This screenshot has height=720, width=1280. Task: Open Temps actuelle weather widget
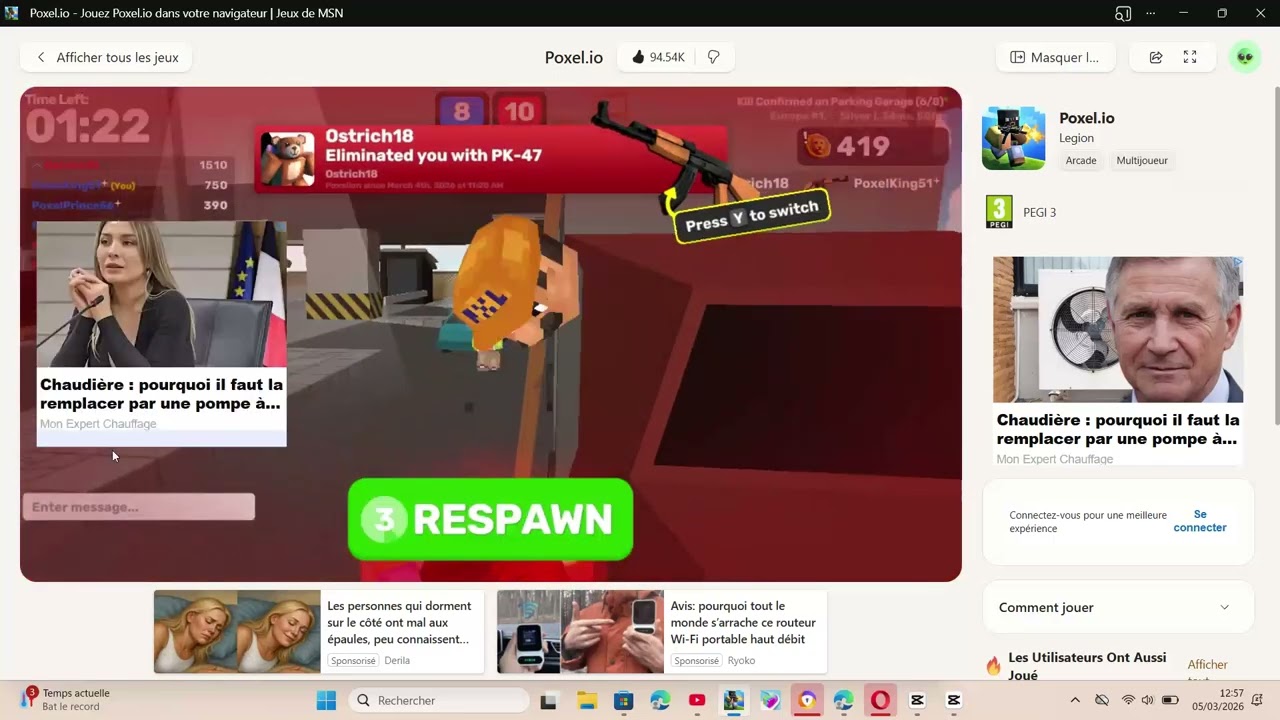(65, 700)
